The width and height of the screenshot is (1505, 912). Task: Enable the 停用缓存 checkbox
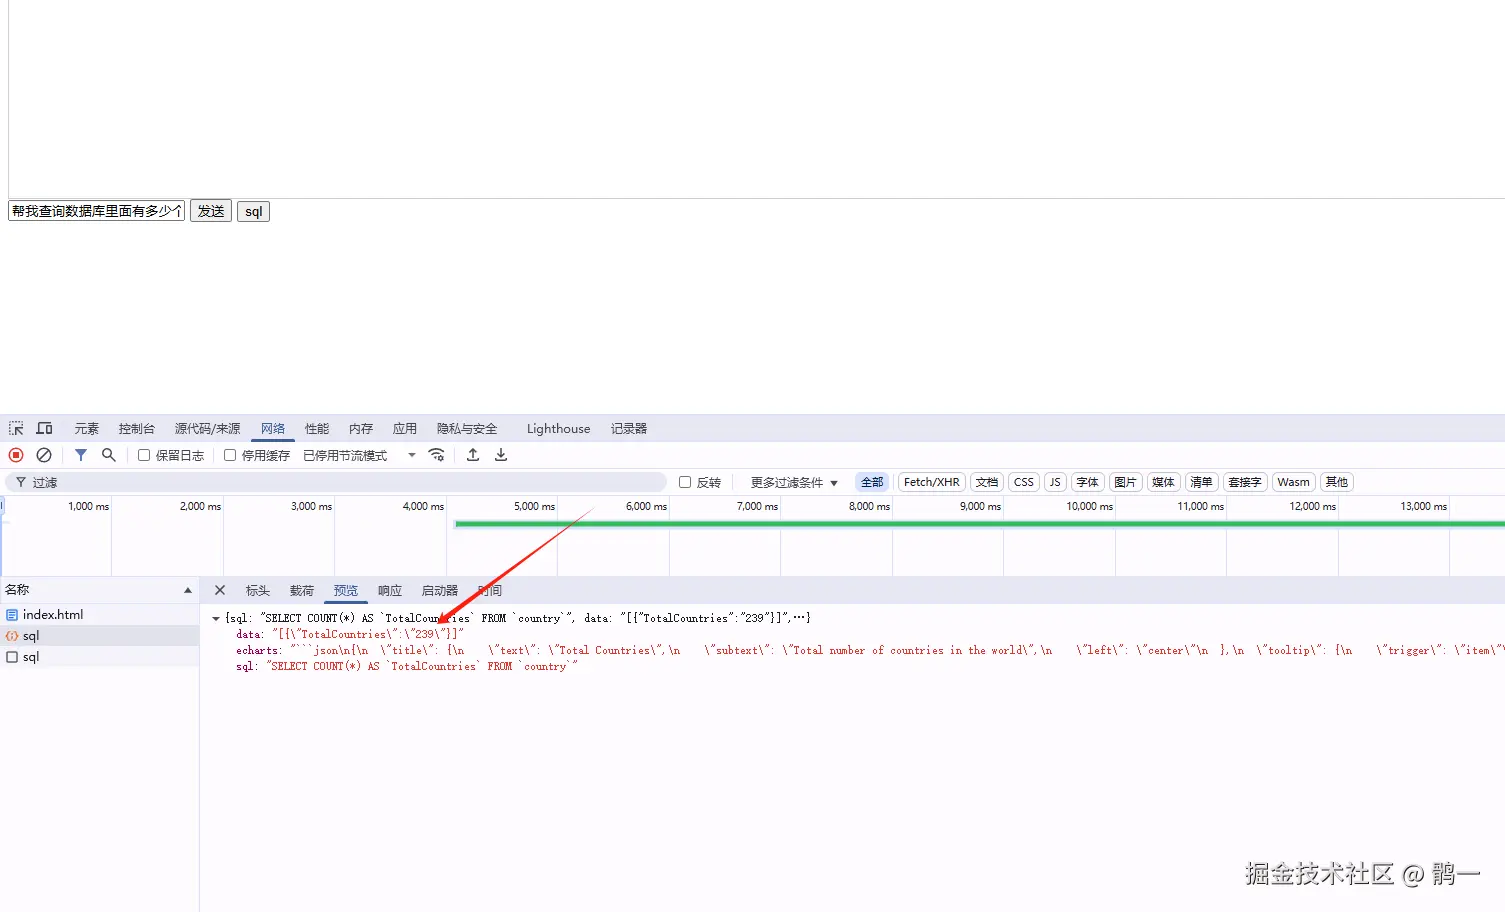(230, 455)
